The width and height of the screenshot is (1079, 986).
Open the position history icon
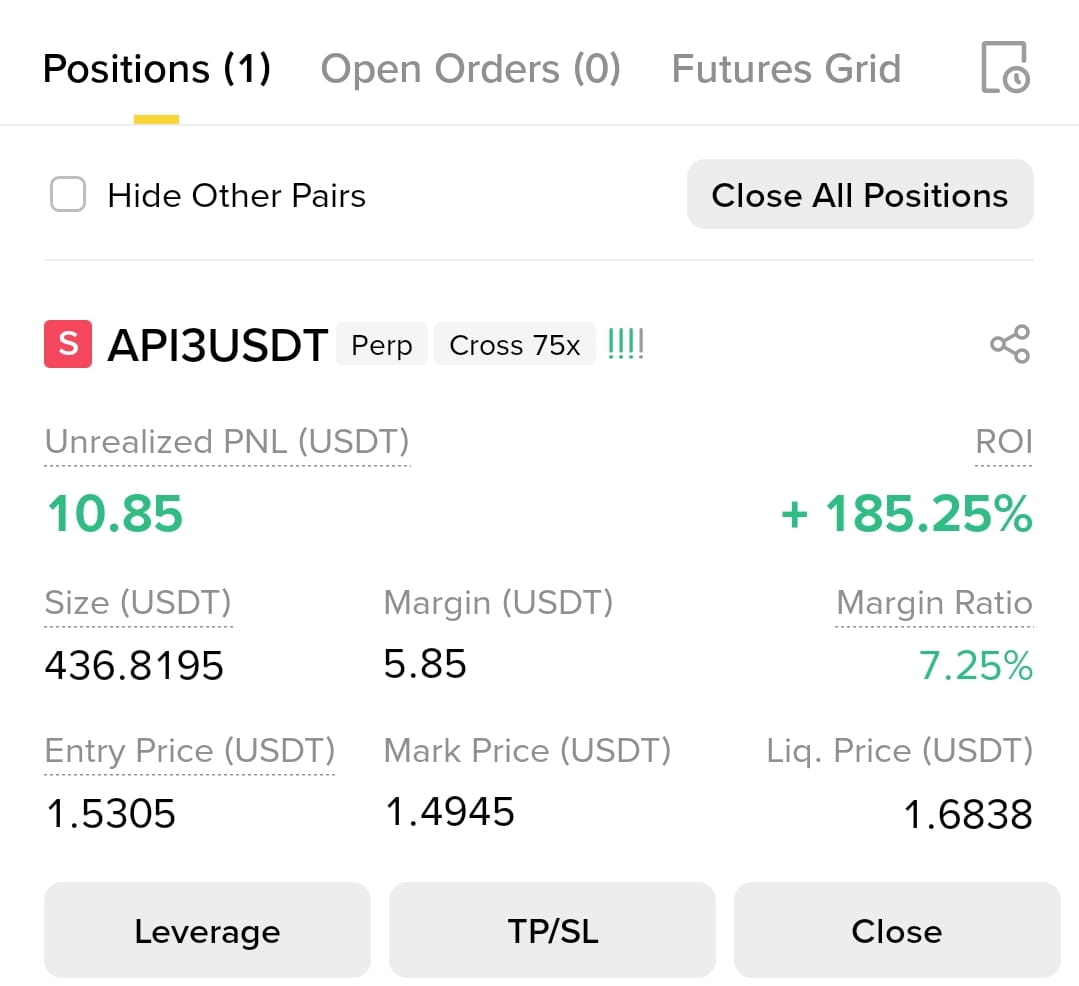(1005, 67)
